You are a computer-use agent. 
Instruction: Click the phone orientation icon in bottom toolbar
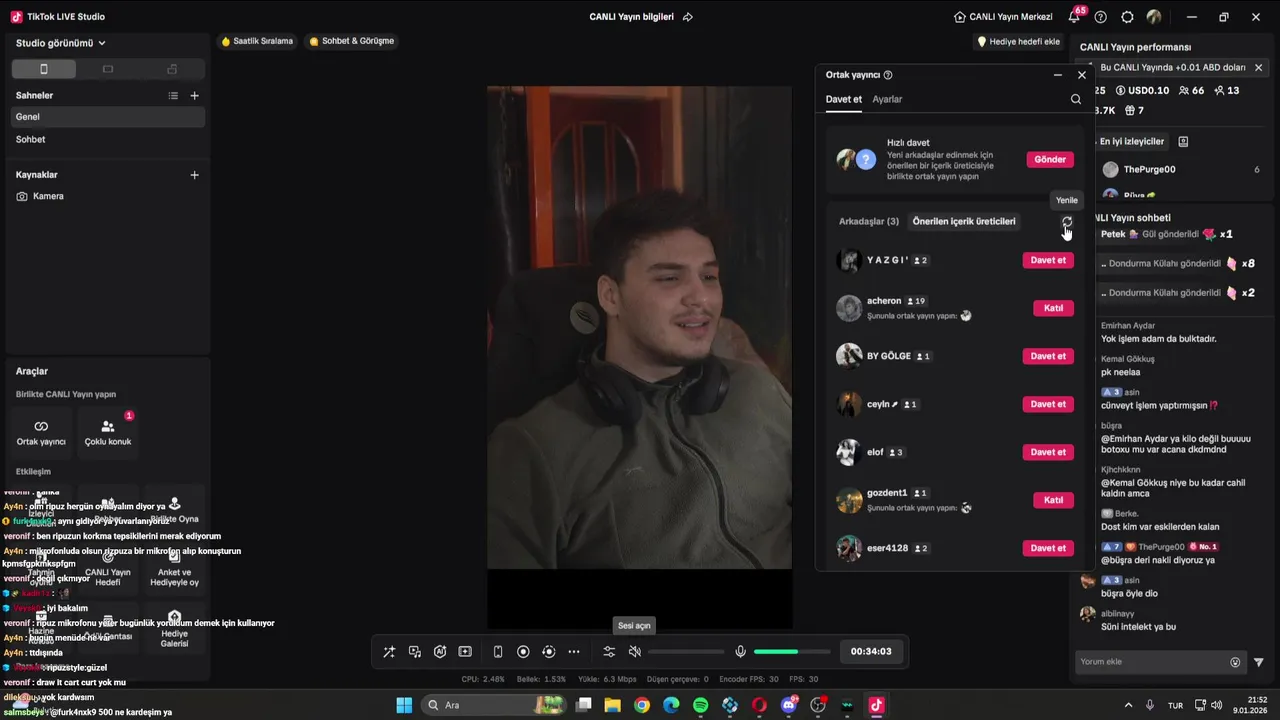click(498, 652)
